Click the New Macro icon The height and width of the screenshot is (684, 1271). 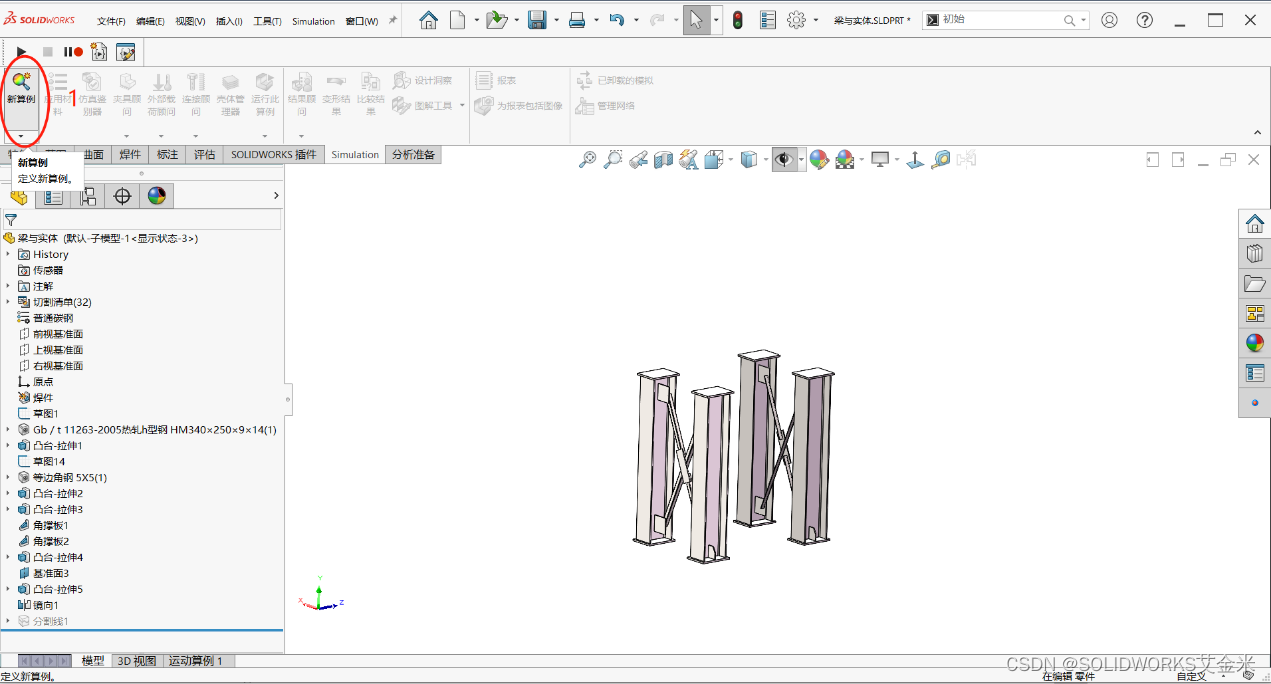(x=99, y=52)
